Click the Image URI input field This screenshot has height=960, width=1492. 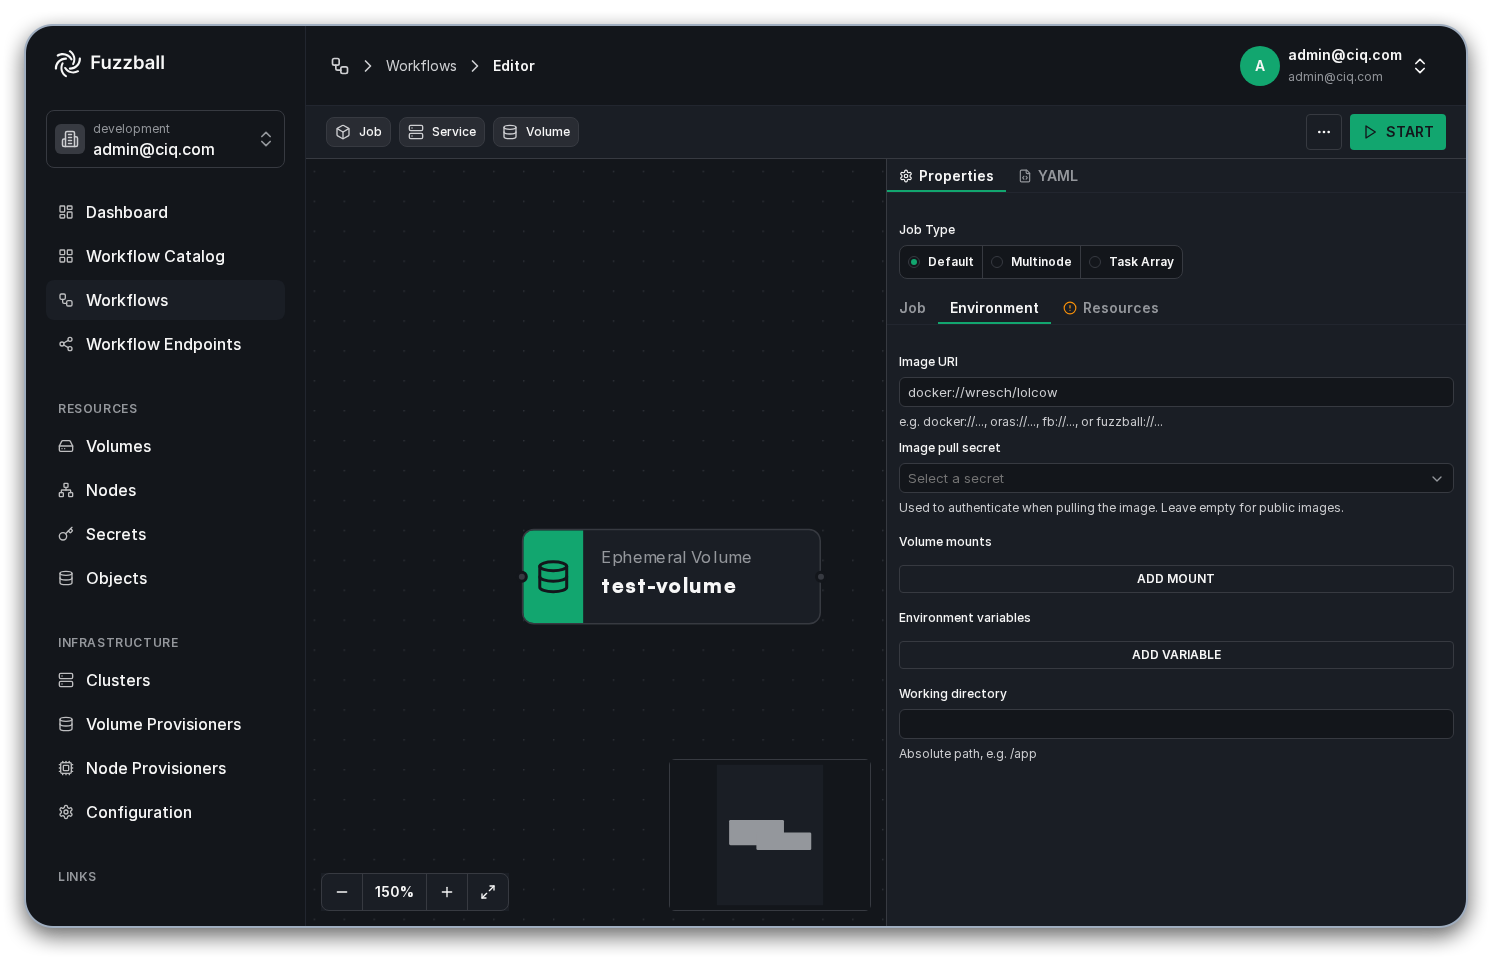point(1176,392)
